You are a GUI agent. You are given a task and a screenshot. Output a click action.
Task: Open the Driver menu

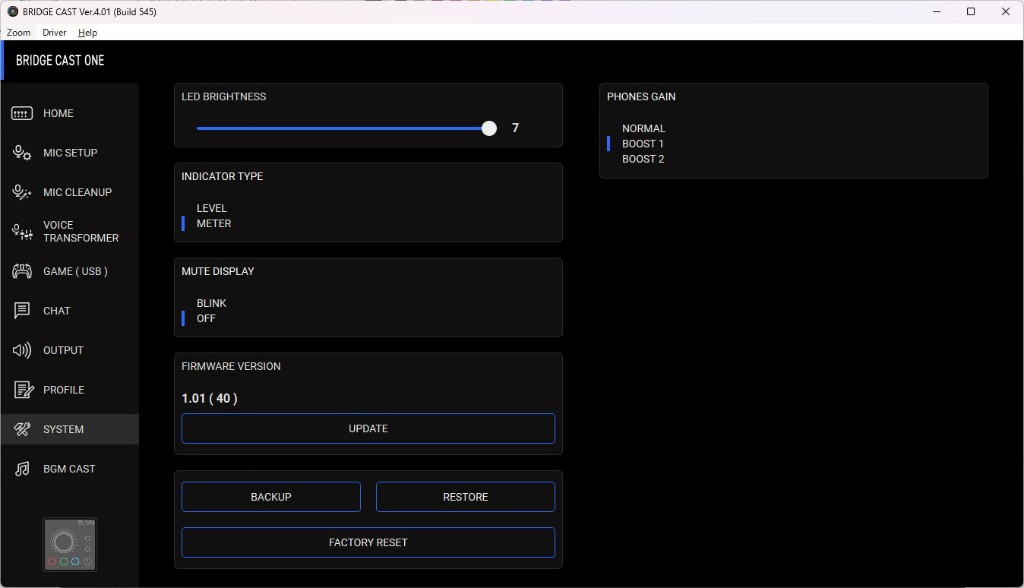click(54, 33)
